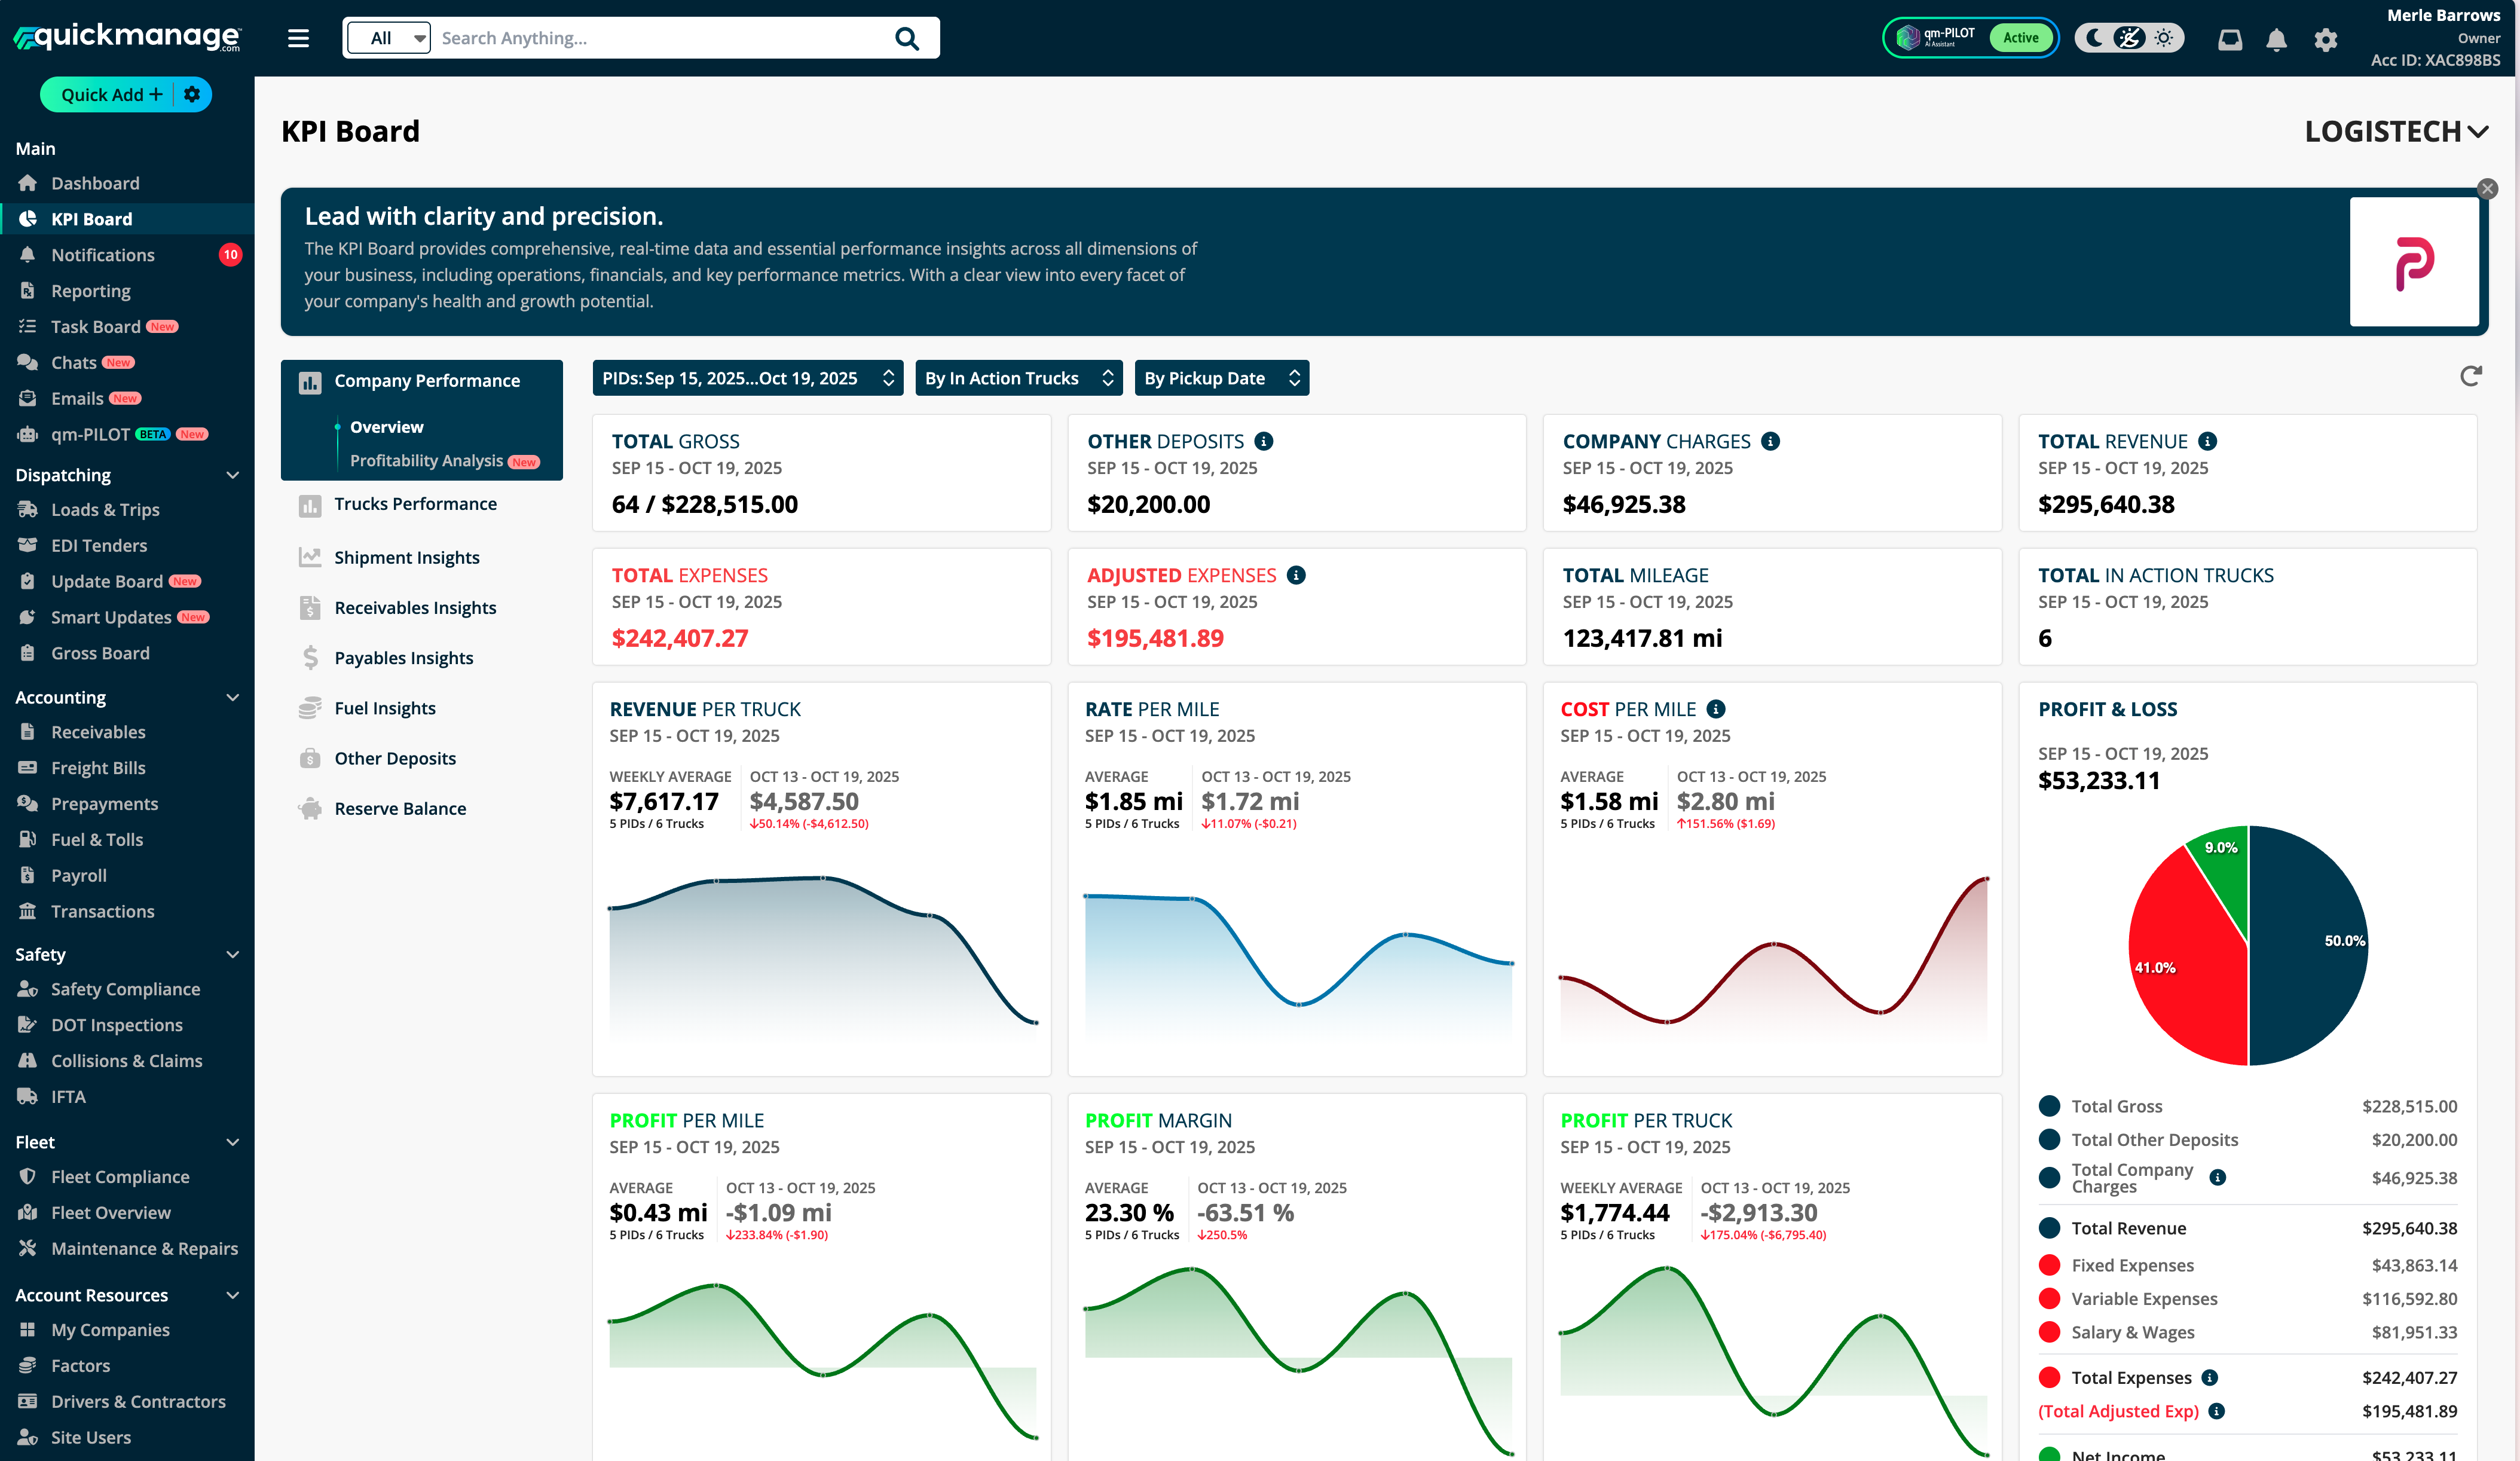Open the PIDs date range dropdown
This screenshot has height=1461, width=2520.
coord(747,378)
